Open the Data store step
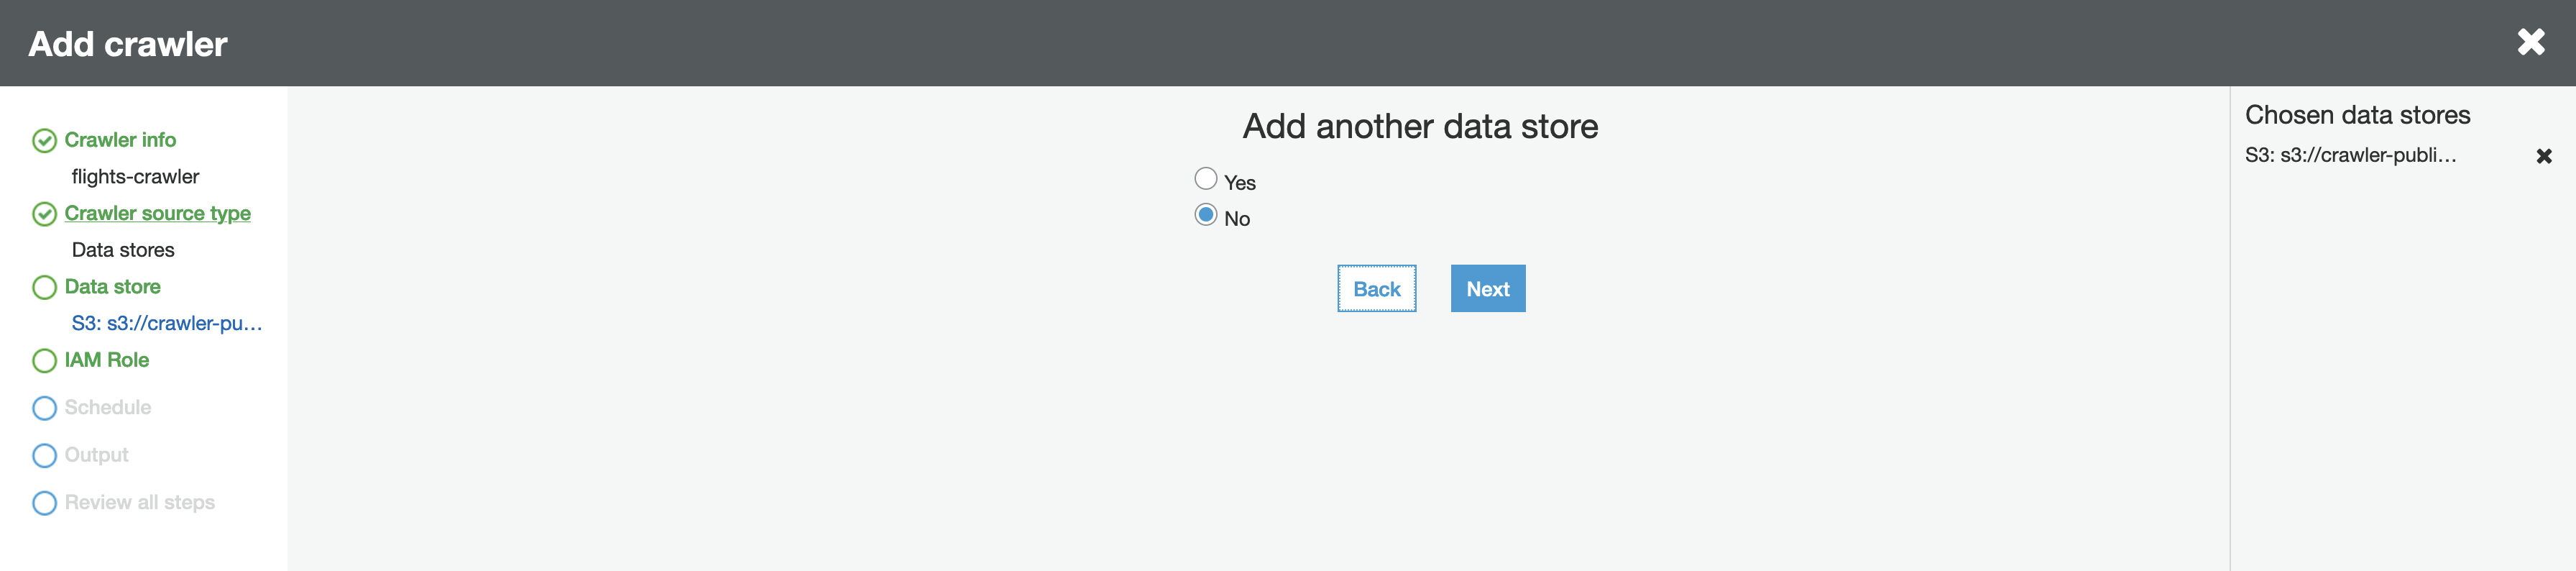 [x=112, y=287]
